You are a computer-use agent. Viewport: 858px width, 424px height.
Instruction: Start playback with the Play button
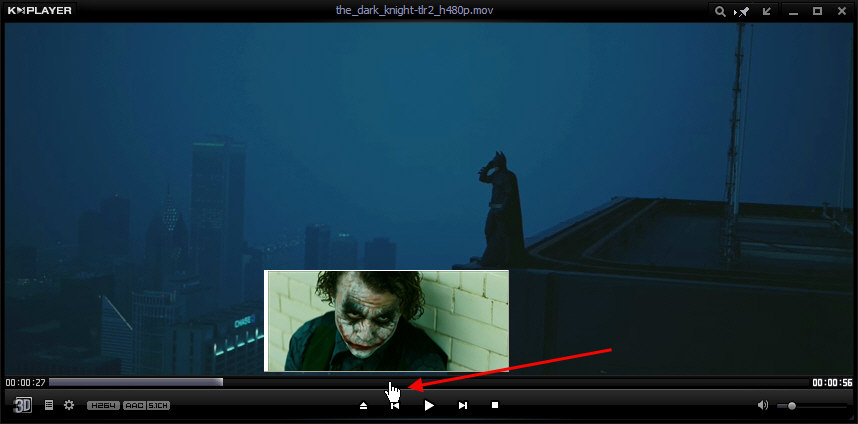coord(430,405)
